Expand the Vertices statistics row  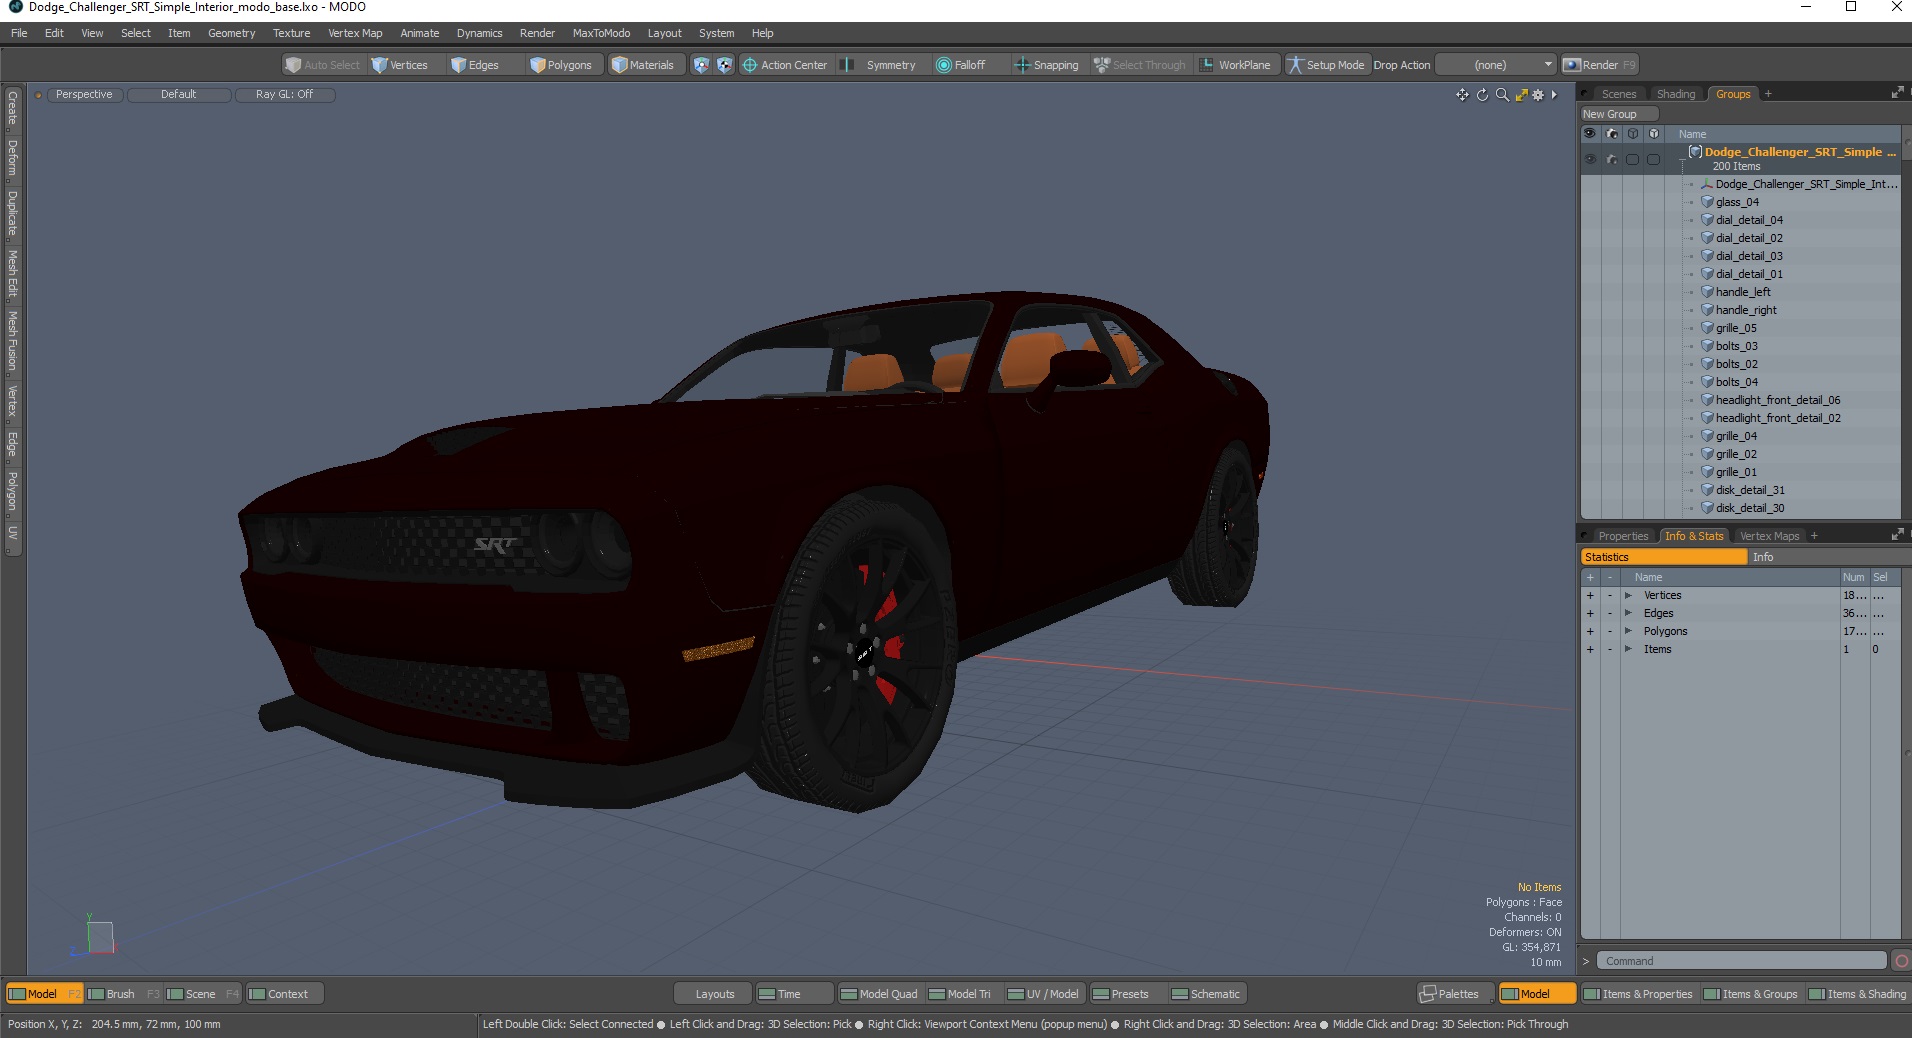point(1628,596)
